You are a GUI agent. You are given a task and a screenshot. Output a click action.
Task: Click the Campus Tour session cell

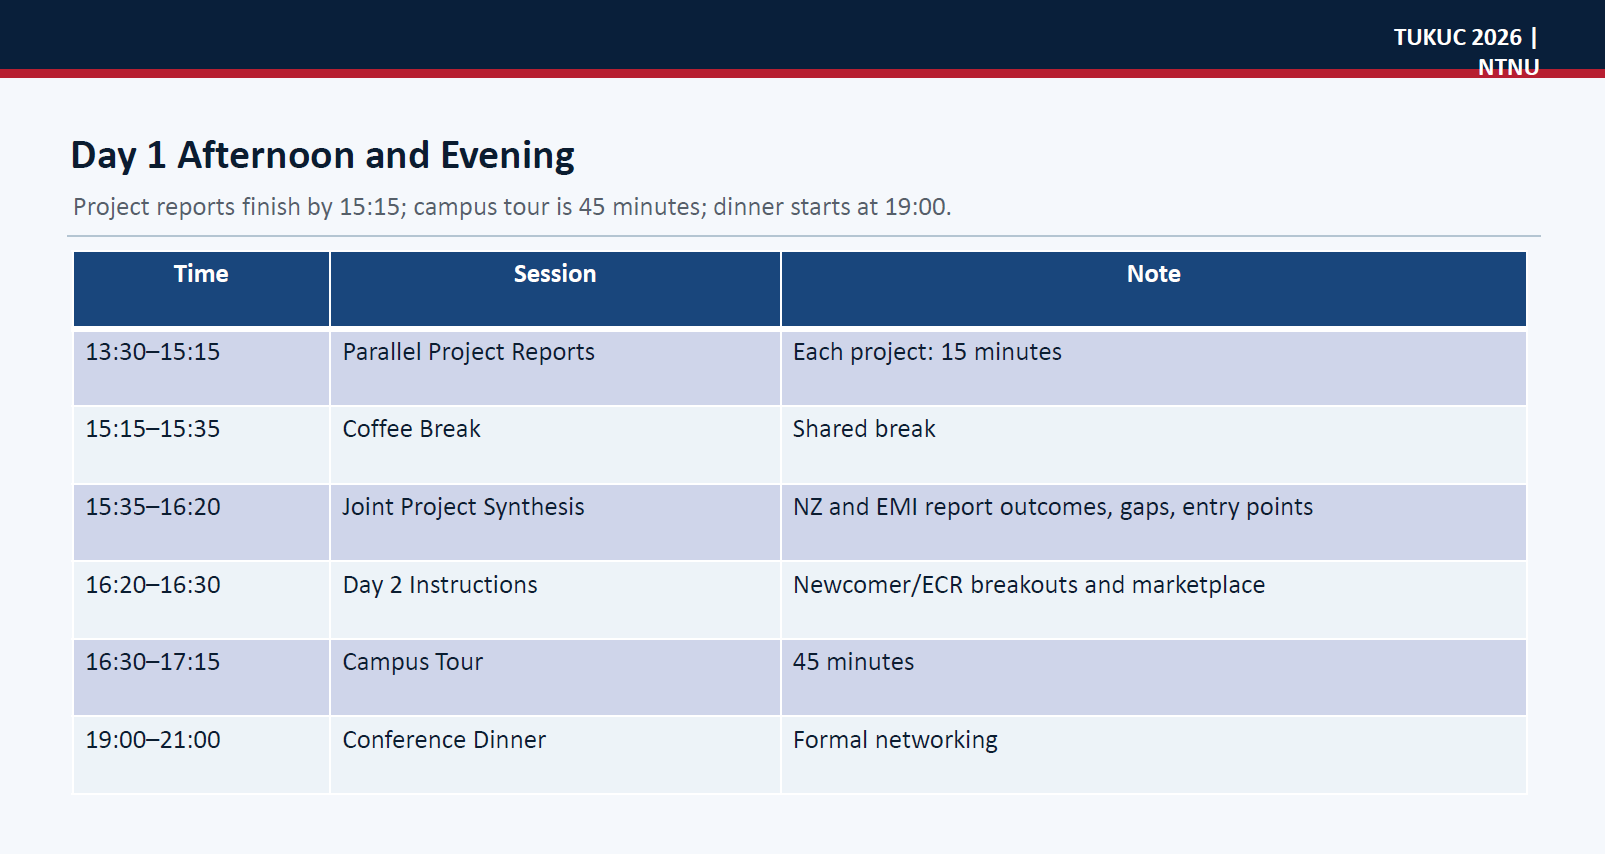coord(555,678)
